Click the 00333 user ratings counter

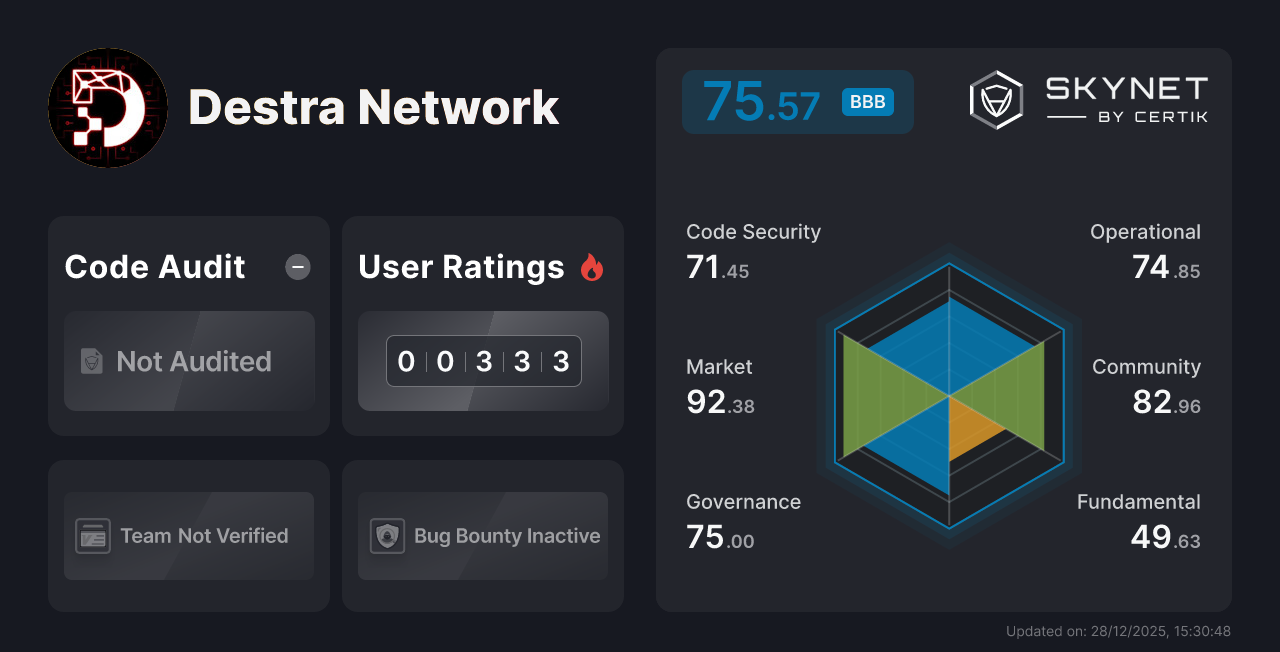pos(483,361)
